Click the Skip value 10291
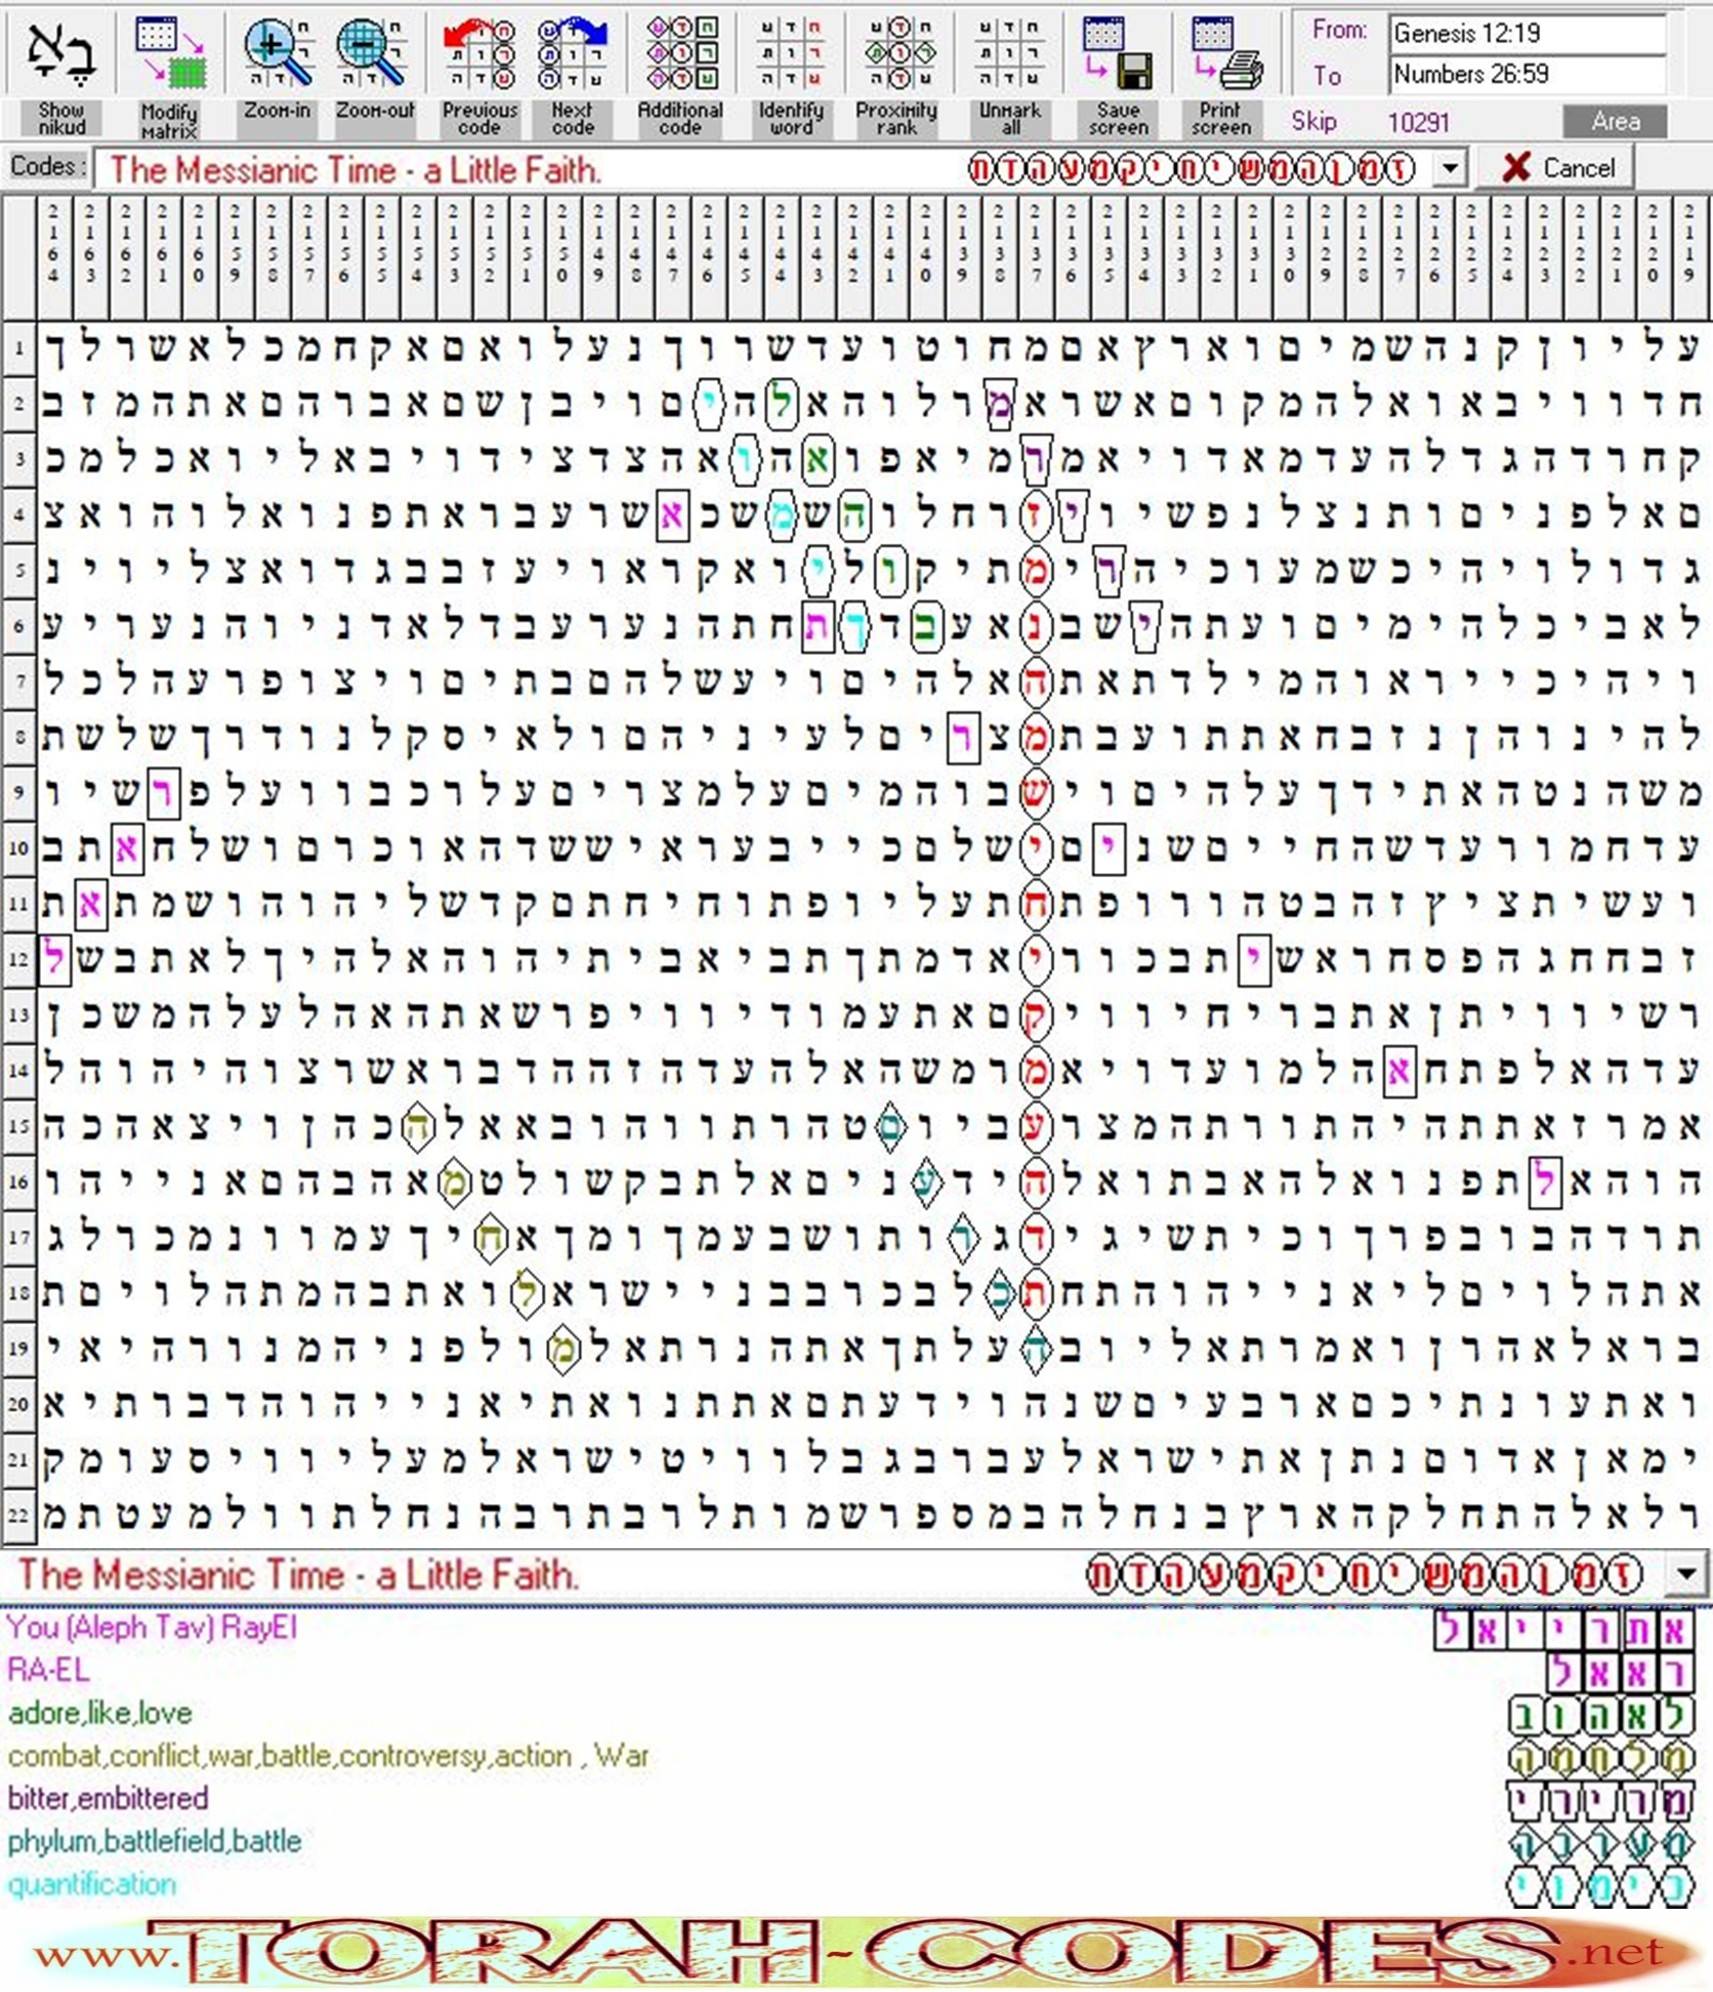1713x1992 pixels. [1418, 122]
